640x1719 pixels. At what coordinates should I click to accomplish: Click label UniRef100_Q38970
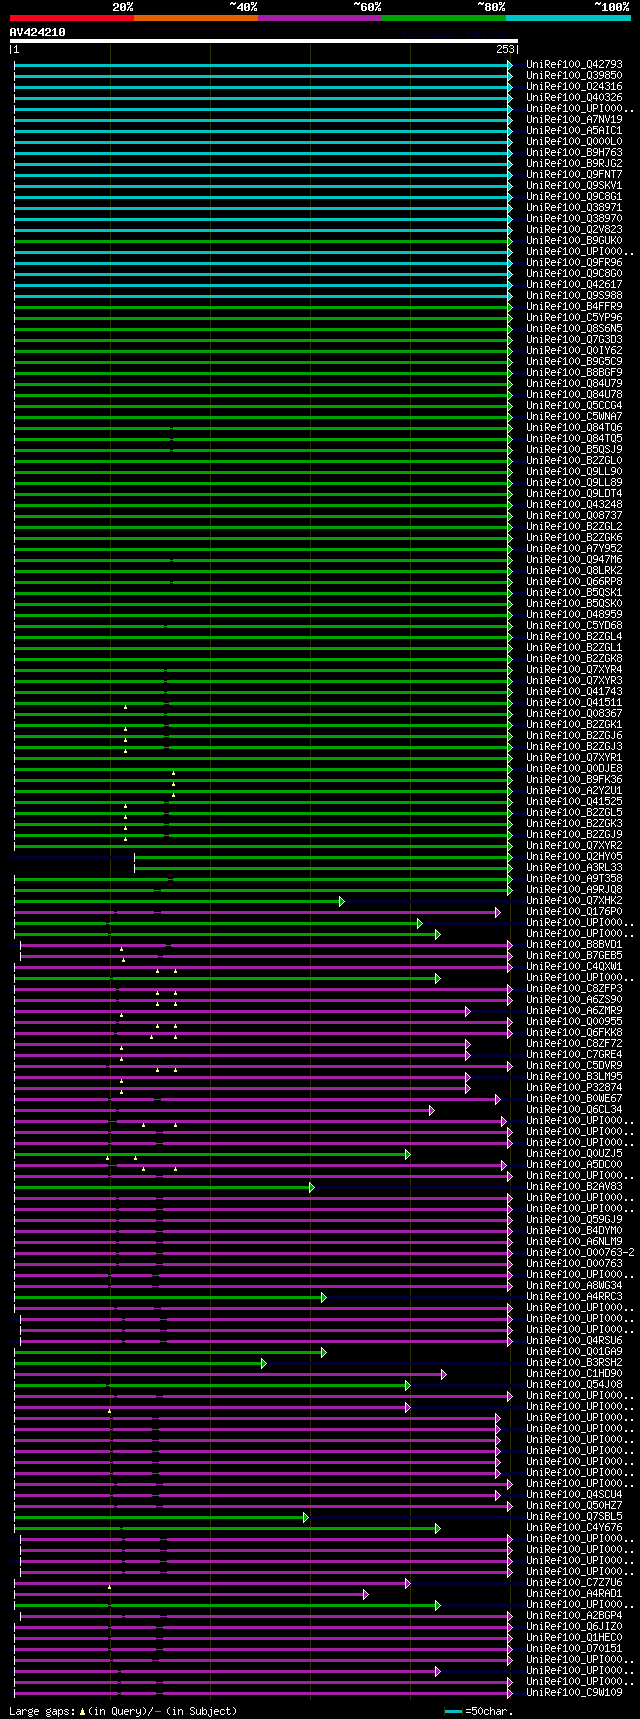click(x=574, y=218)
